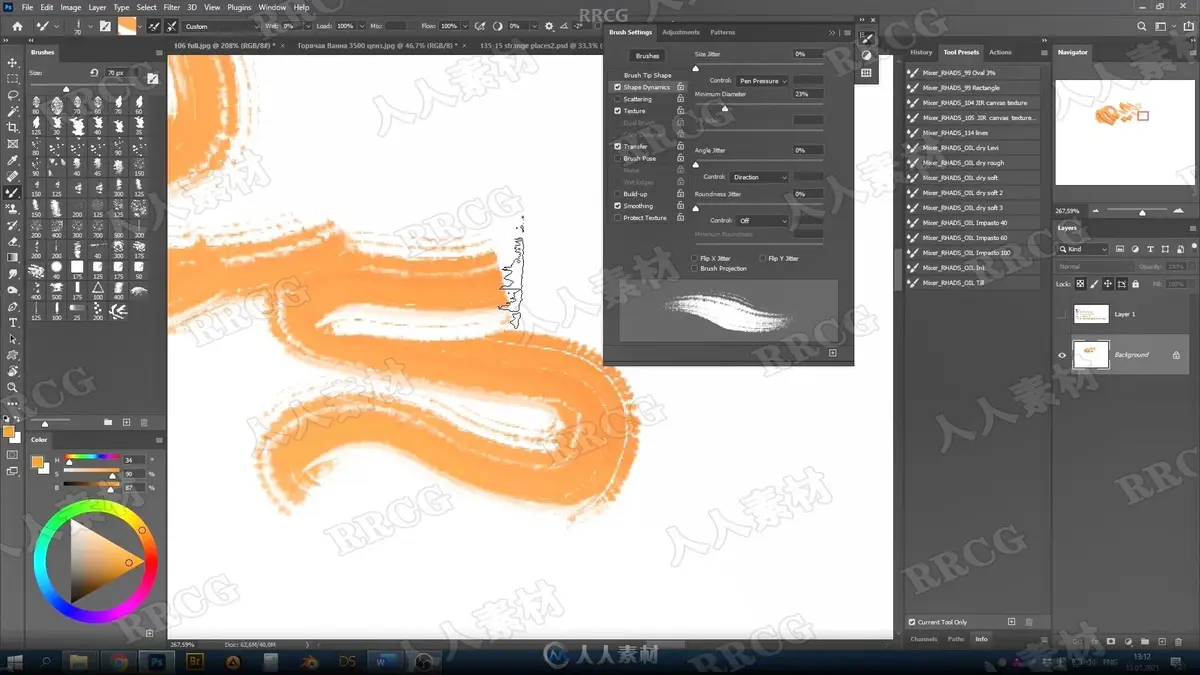The width and height of the screenshot is (1200, 675).
Task: Select the Mixer Brush tool
Action: 13,193
